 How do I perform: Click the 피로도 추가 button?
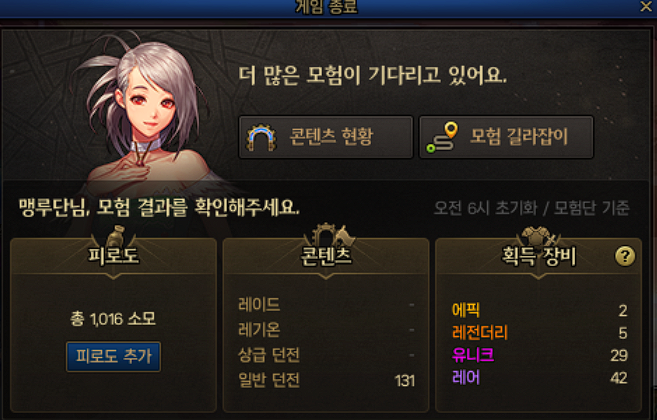(113, 356)
